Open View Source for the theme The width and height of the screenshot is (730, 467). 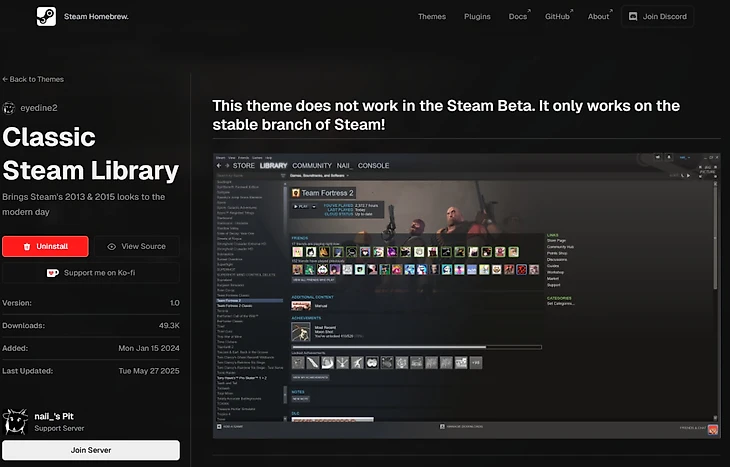point(137,246)
